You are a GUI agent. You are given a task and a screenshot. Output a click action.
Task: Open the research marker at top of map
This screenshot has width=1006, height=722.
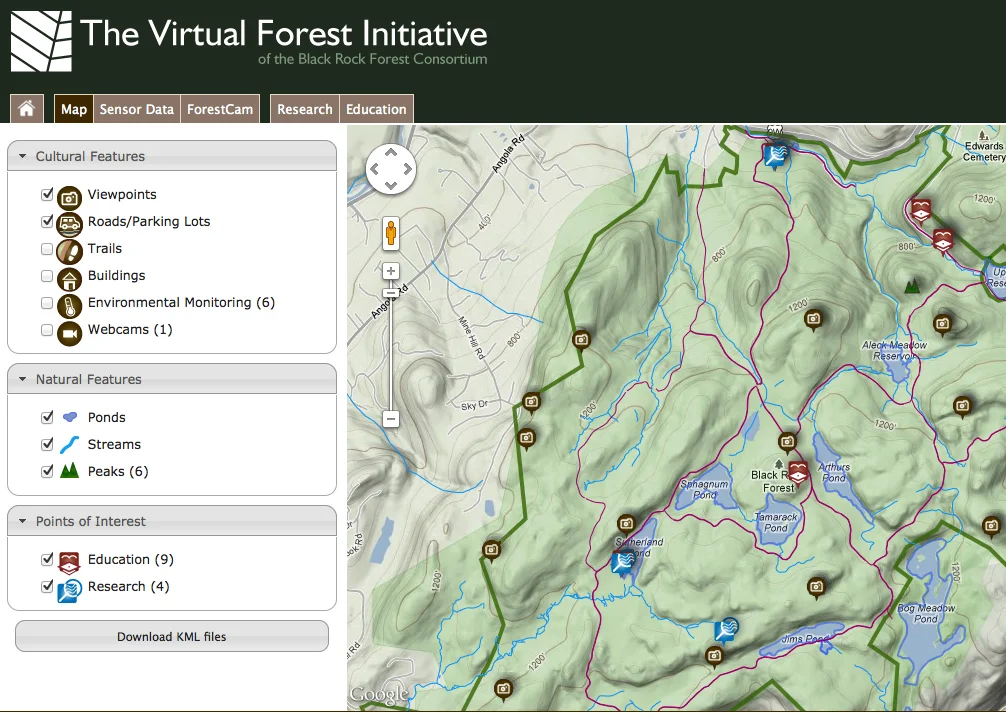(776, 155)
